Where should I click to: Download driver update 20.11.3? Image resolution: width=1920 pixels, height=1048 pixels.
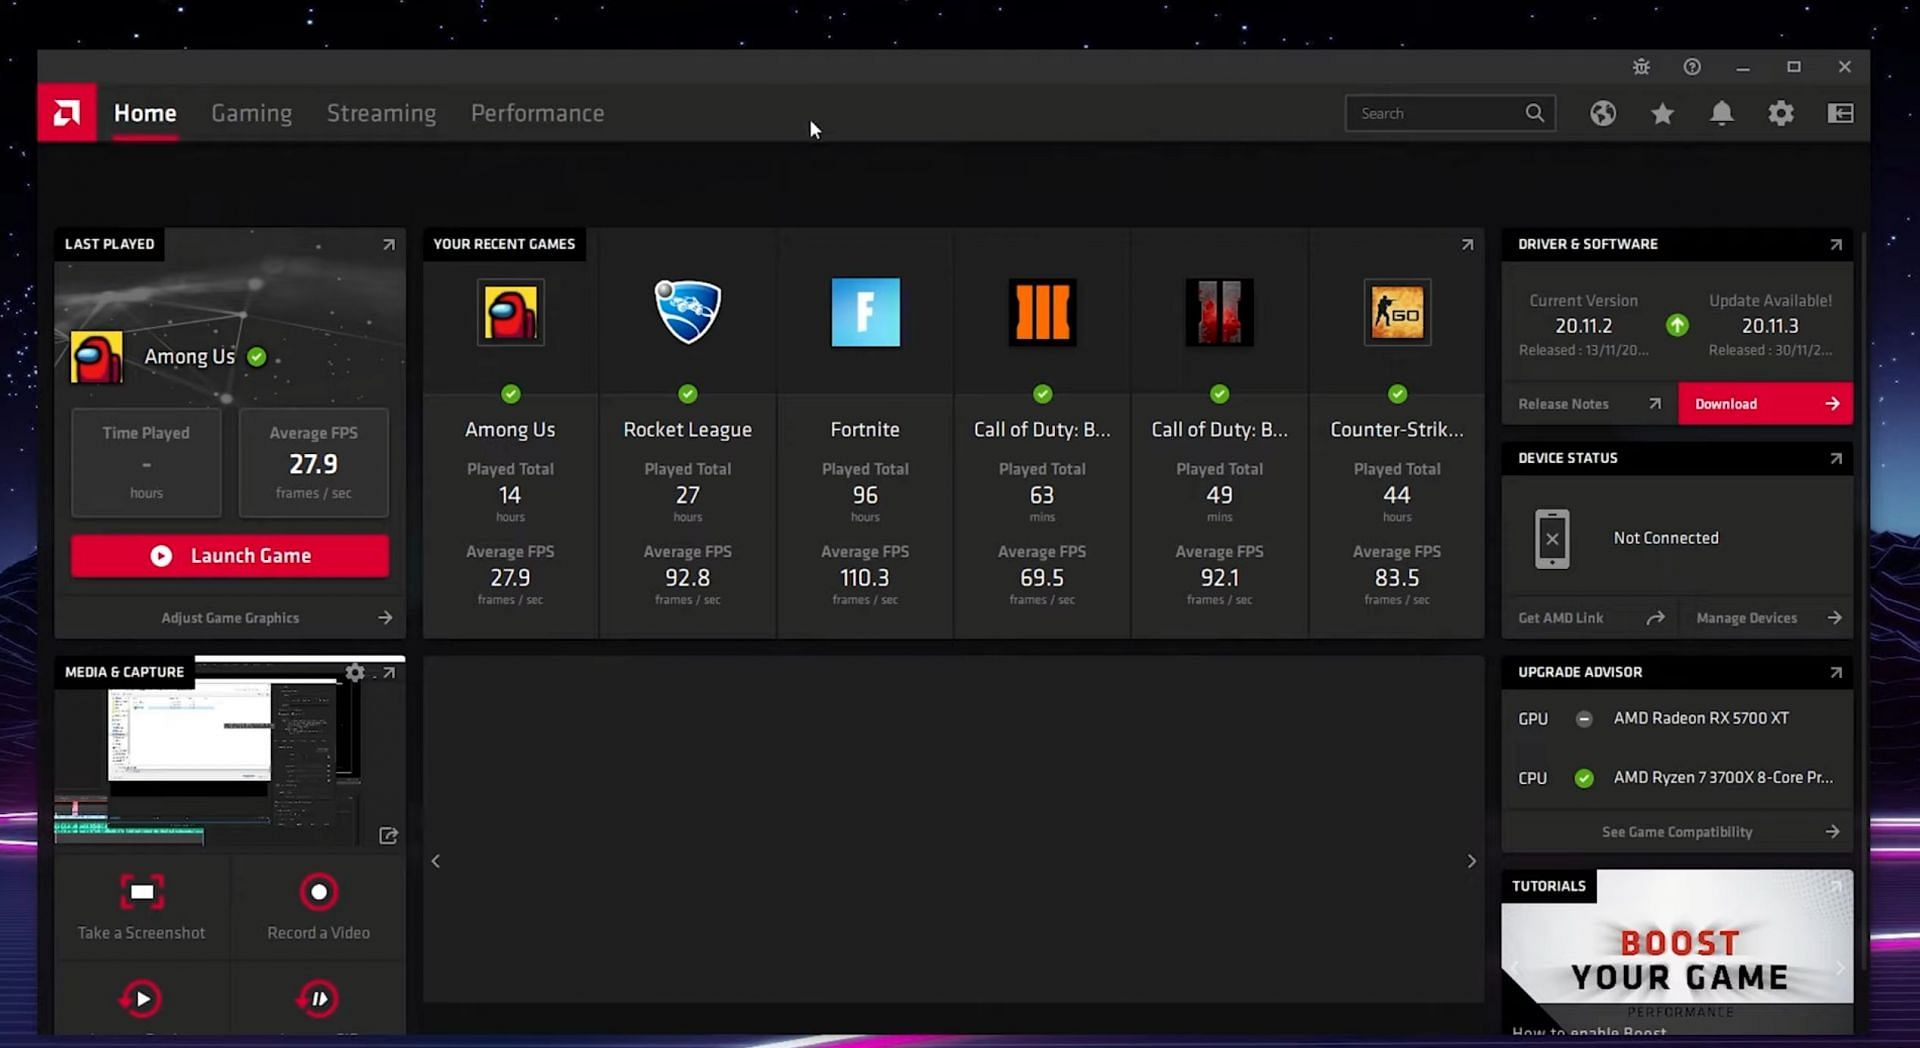coord(1765,404)
